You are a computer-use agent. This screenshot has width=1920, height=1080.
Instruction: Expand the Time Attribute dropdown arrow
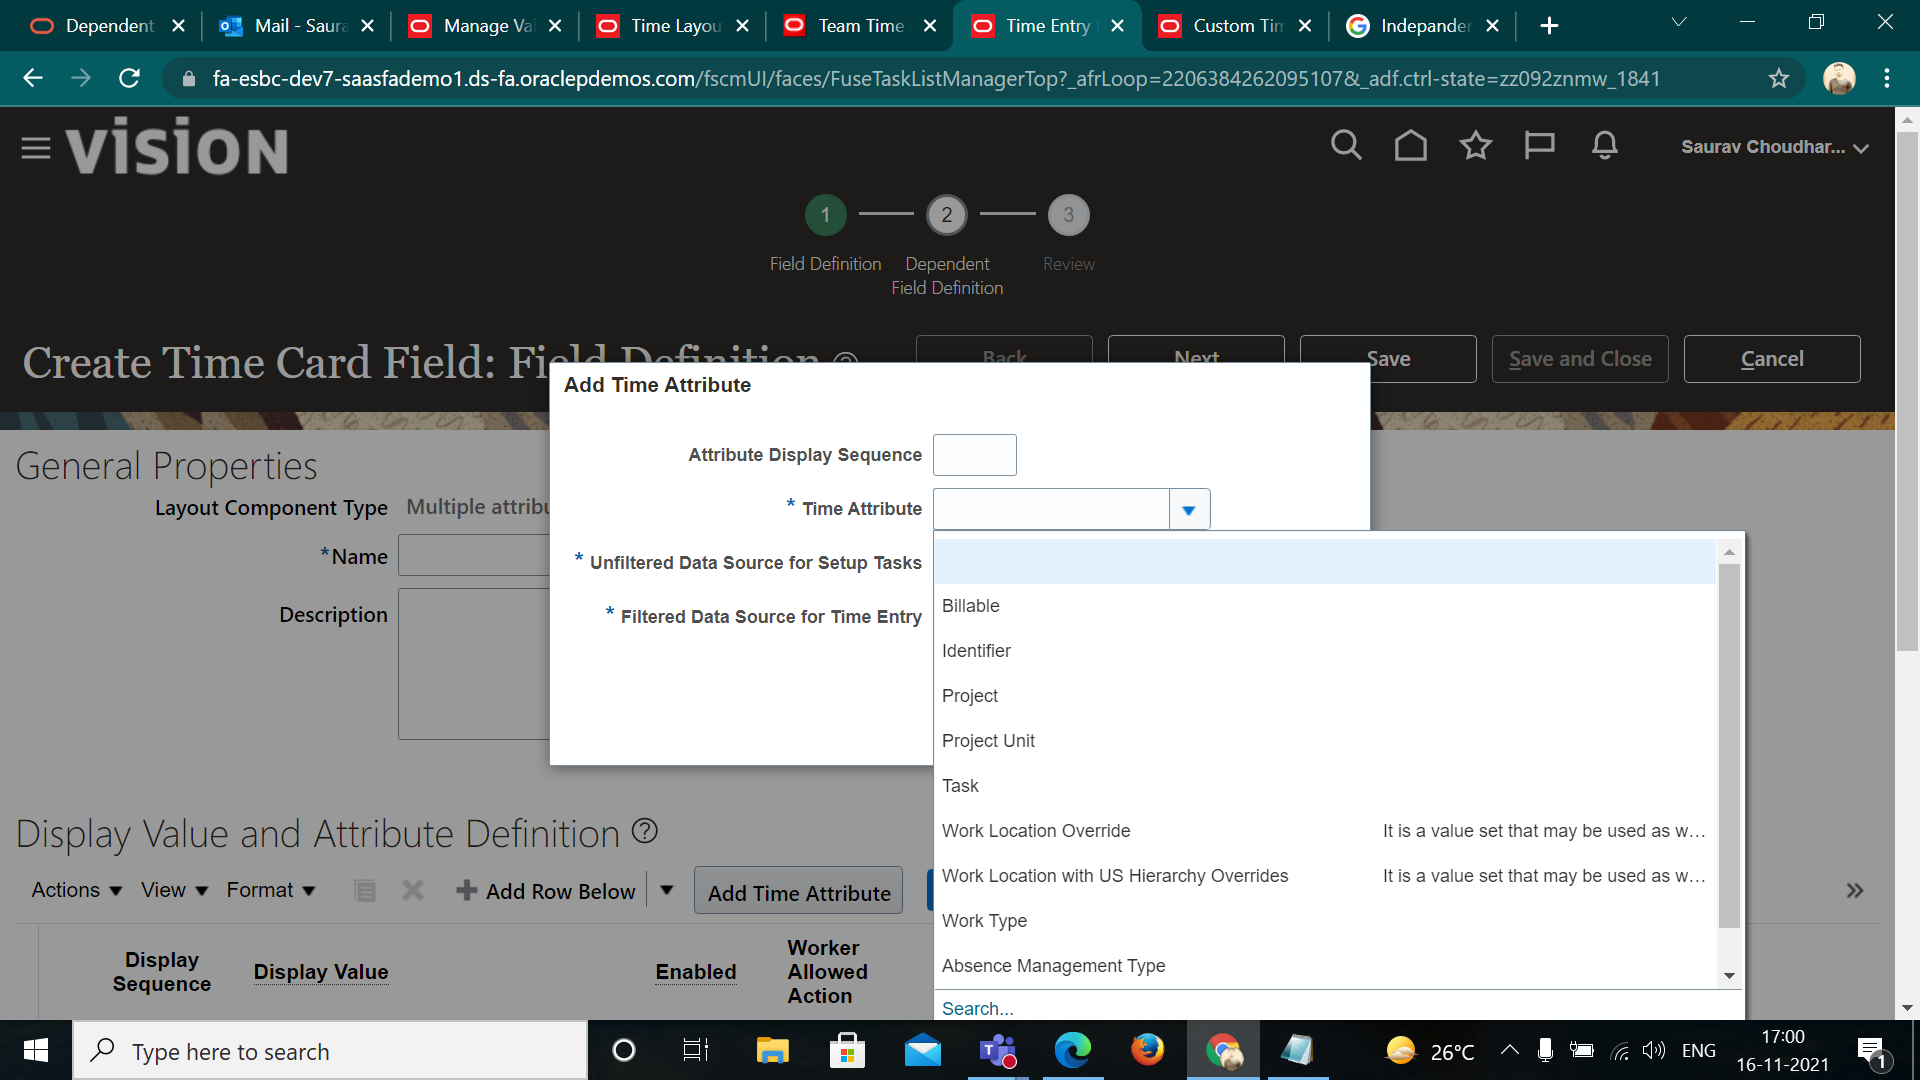tap(1189, 510)
